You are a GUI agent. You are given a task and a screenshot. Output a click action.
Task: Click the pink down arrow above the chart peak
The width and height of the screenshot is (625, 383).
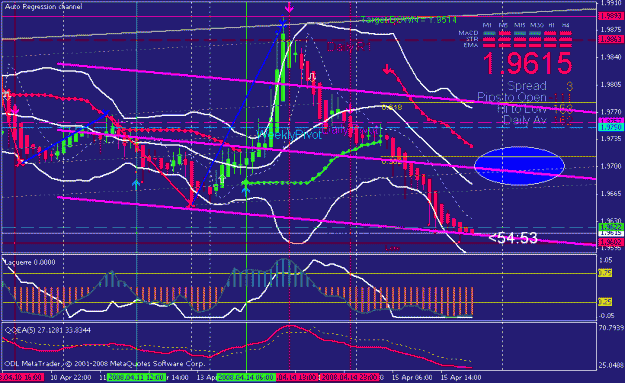[289, 7]
